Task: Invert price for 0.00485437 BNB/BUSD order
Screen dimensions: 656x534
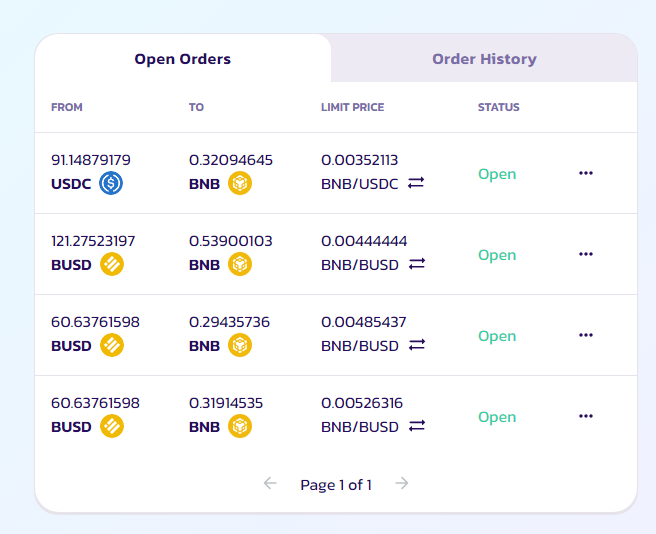Action: click(417, 345)
